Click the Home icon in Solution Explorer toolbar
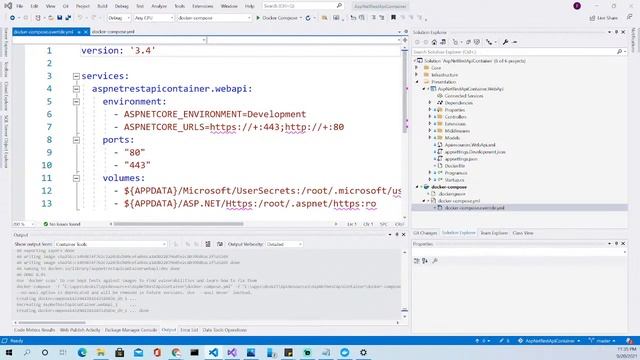 tap(434, 42)
